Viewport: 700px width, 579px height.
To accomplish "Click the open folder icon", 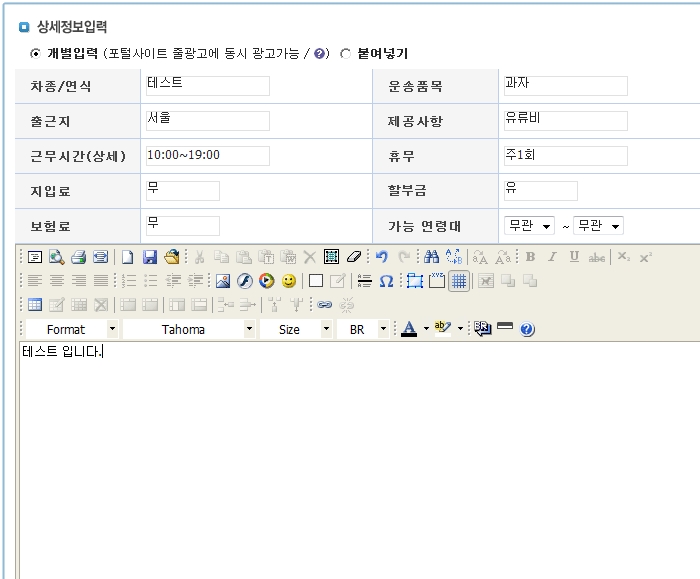I will point(171,257).
